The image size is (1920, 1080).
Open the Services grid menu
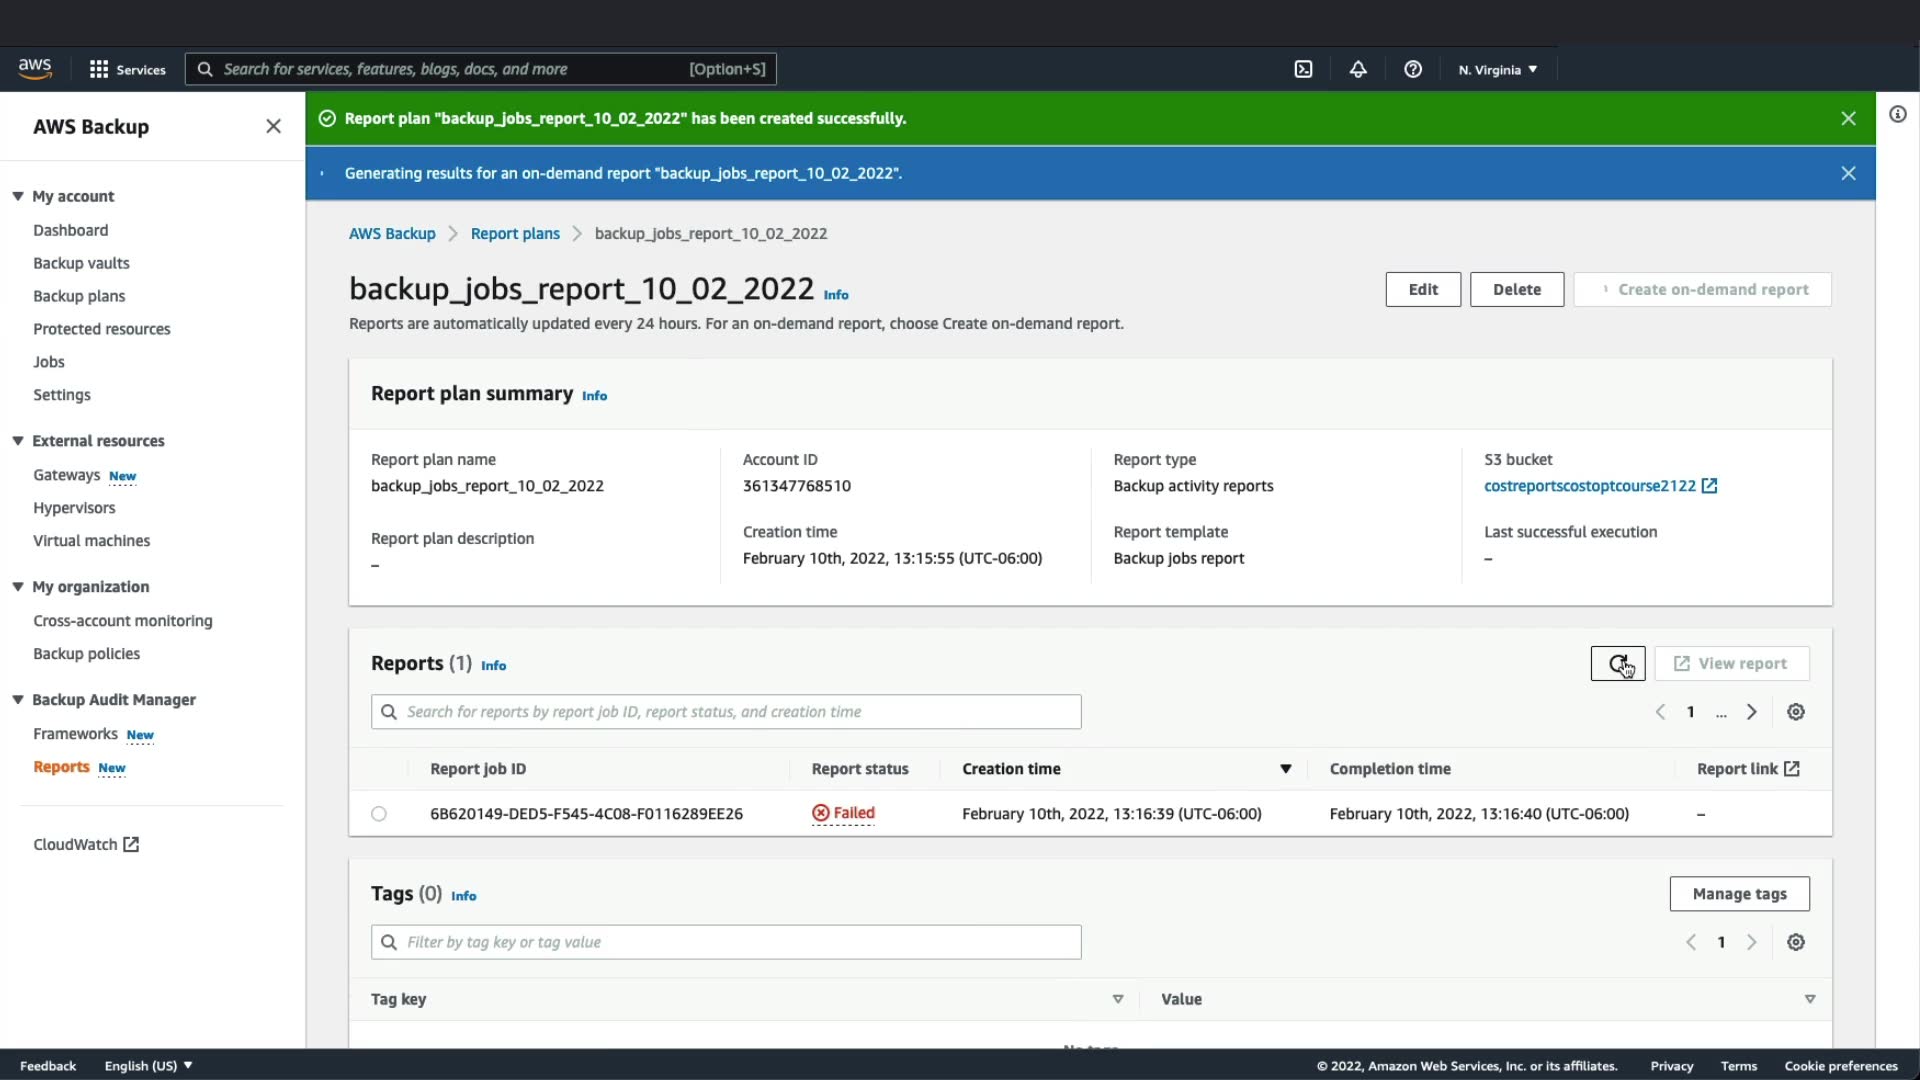(127, 69)
